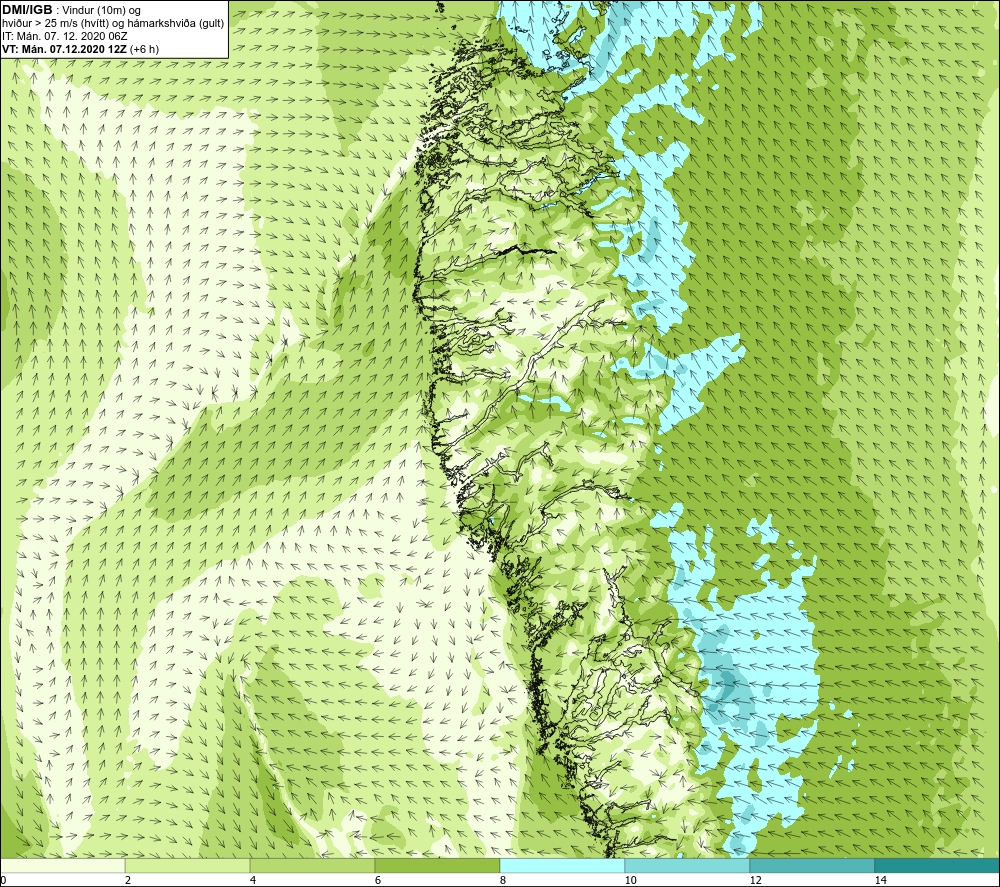Click the '14' label under the color scale

880,880
